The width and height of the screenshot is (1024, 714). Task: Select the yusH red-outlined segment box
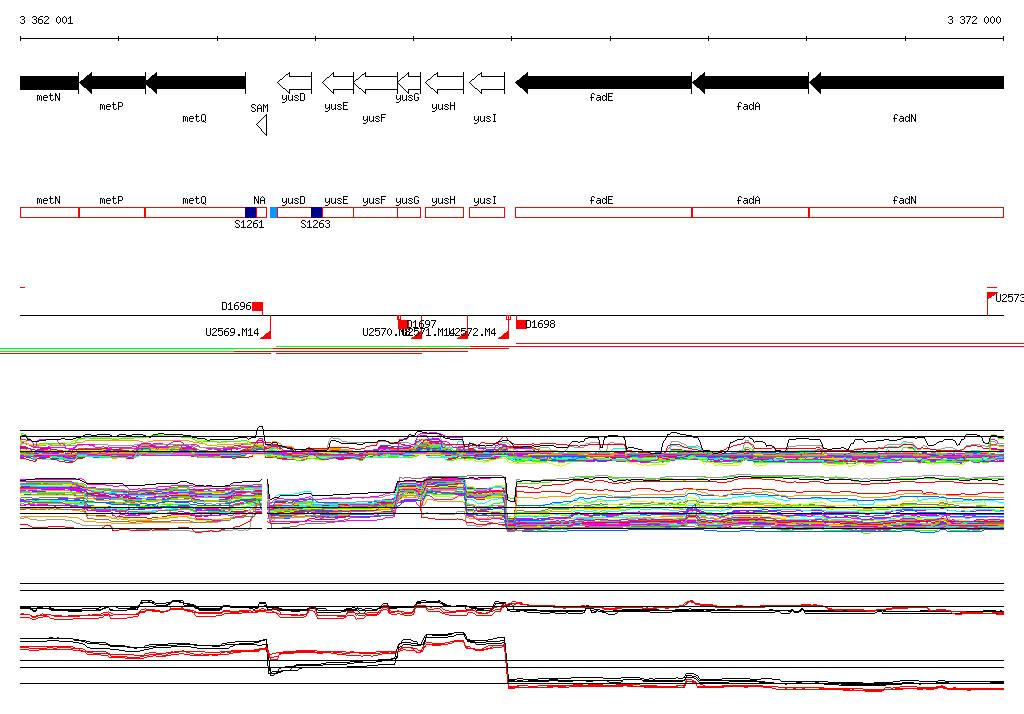(444, 212)
